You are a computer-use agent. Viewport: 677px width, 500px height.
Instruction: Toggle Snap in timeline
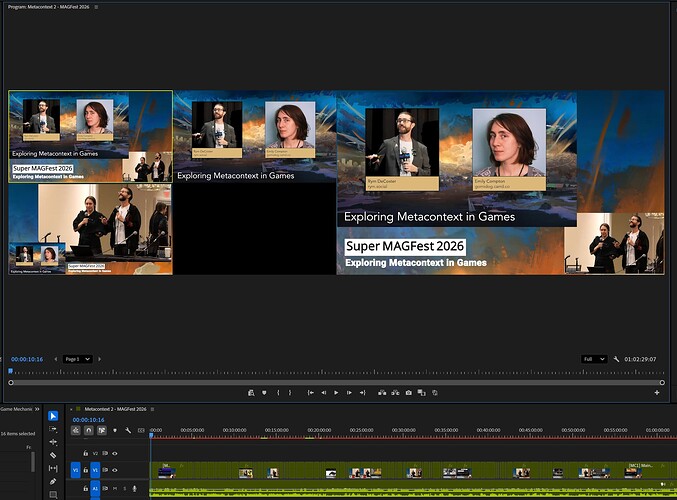(x=89, y=430)
